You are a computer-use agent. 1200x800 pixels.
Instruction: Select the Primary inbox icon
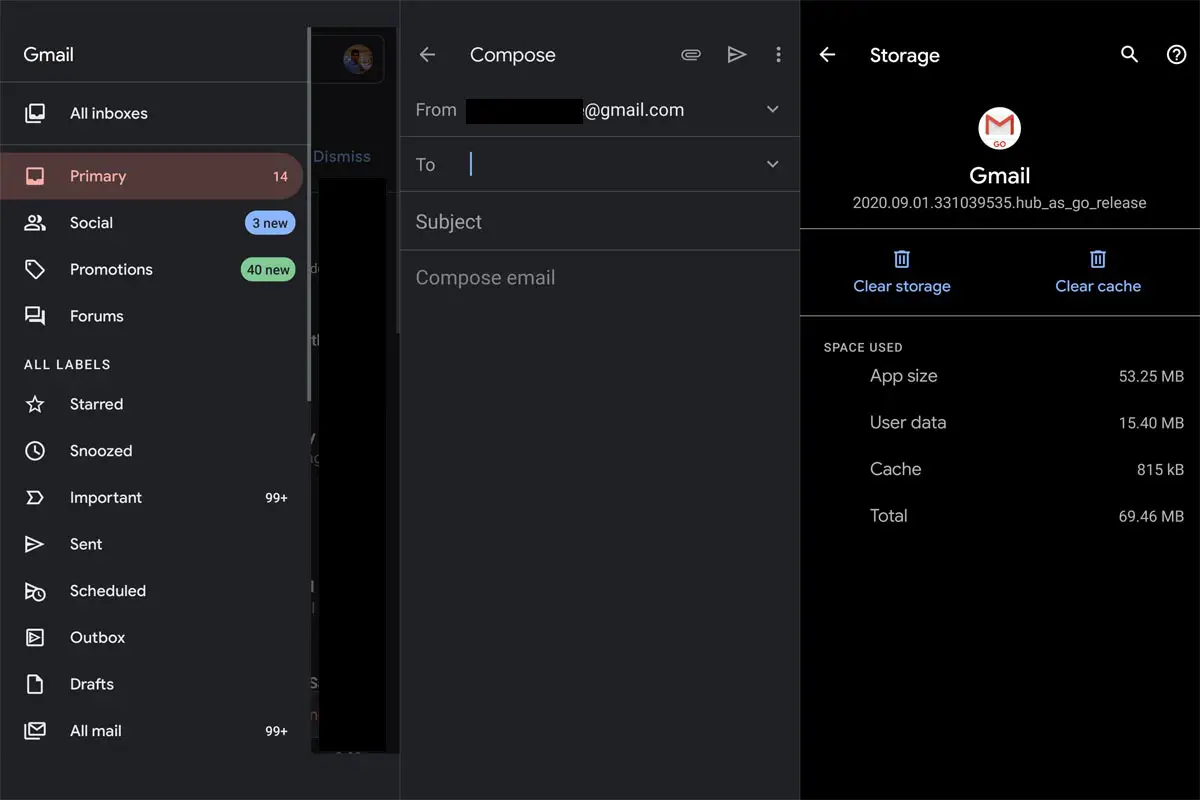(x=35, y=176)
